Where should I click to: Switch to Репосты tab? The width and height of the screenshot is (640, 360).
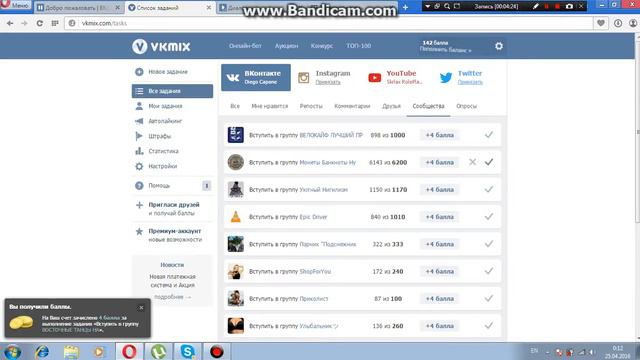tap(311, 106)
